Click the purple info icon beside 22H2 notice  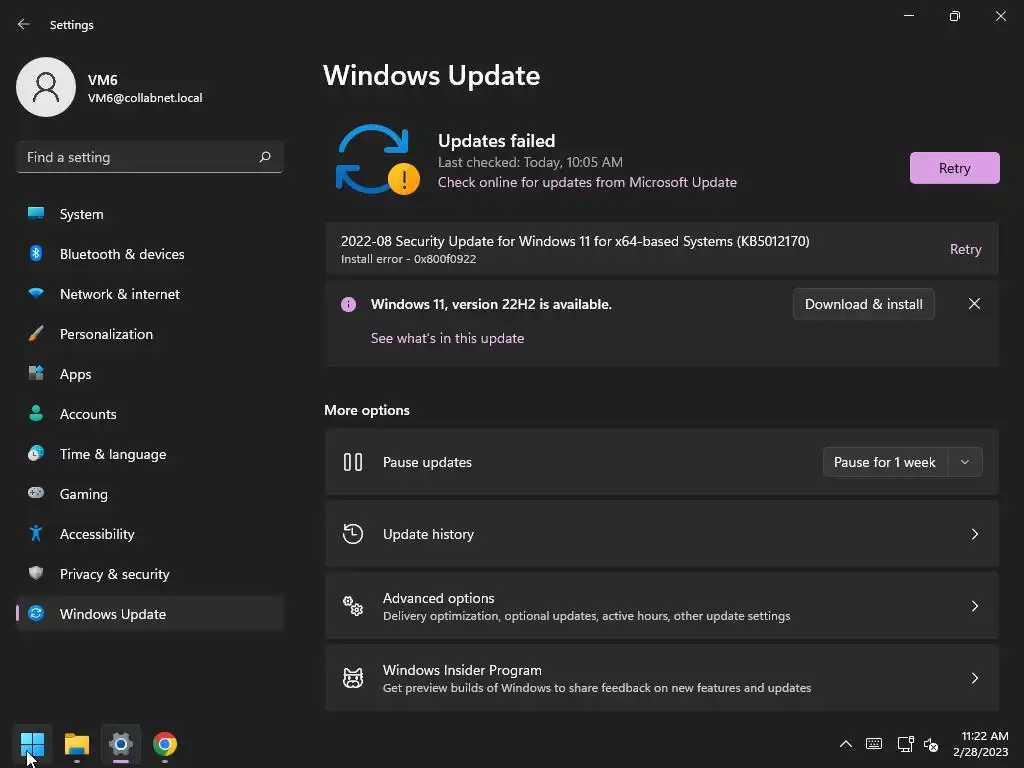tap(349, 304)
